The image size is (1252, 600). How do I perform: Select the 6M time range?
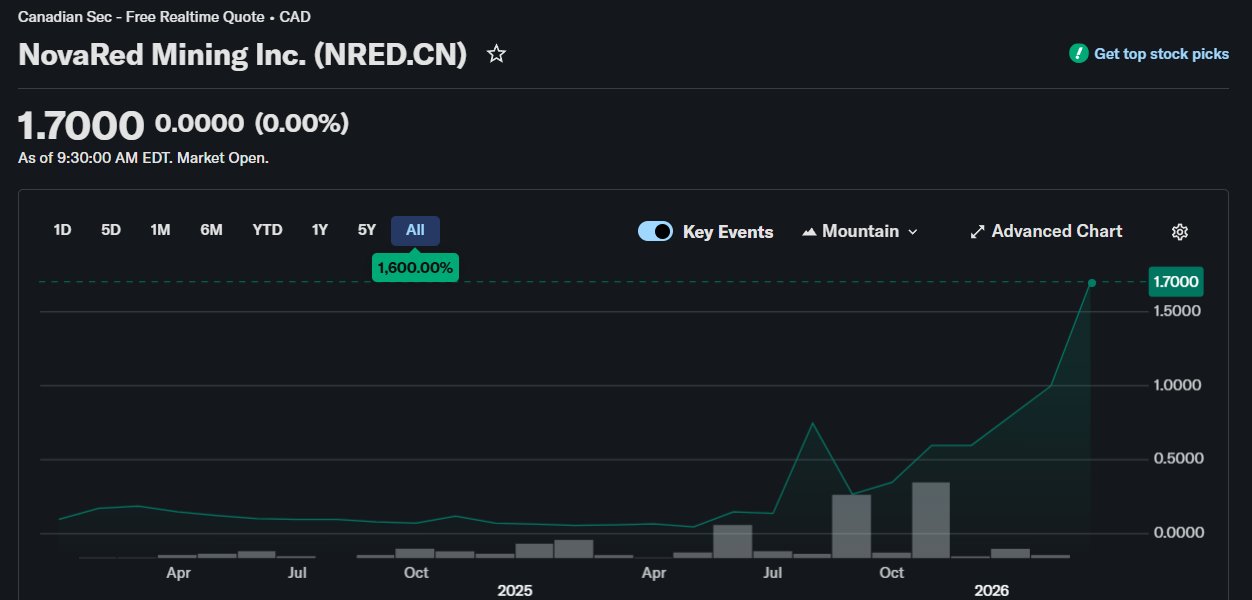[x=211, y=230]
